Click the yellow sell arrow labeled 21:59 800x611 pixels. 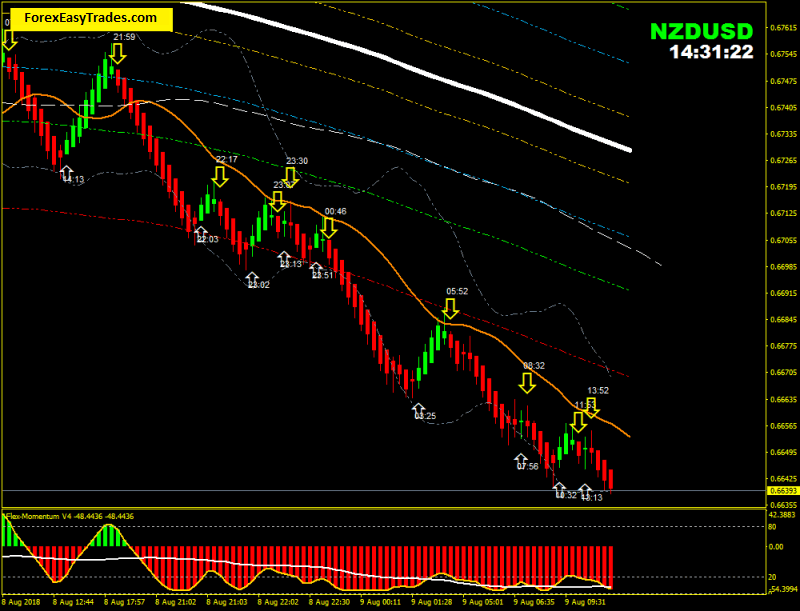tap(118, 53)
